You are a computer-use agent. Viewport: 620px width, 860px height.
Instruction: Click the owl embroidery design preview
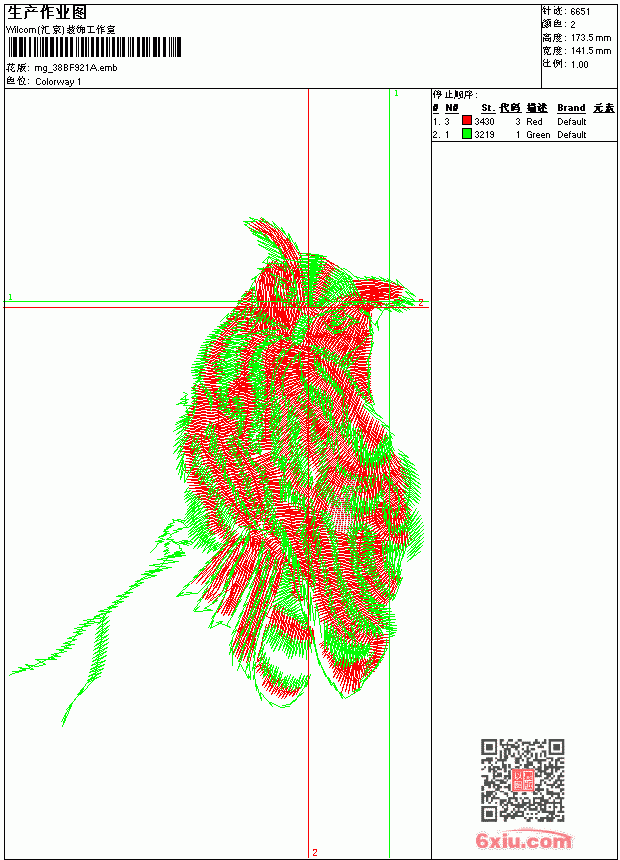217,472
